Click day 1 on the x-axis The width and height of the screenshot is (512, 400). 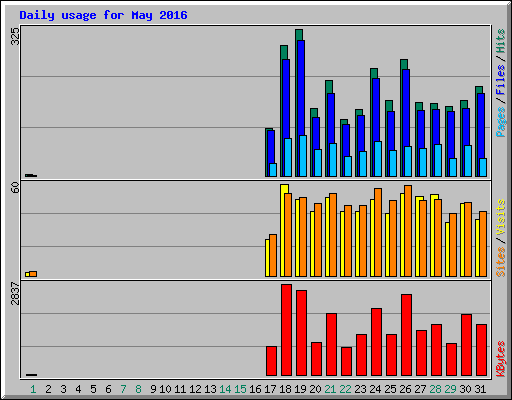coord(33,389)
